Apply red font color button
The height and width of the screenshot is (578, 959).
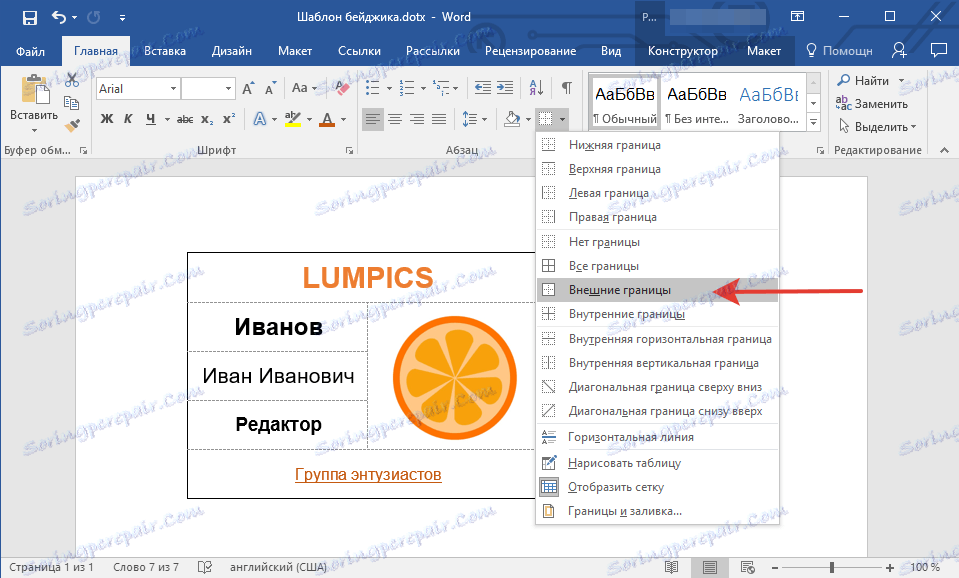(327, 119)
